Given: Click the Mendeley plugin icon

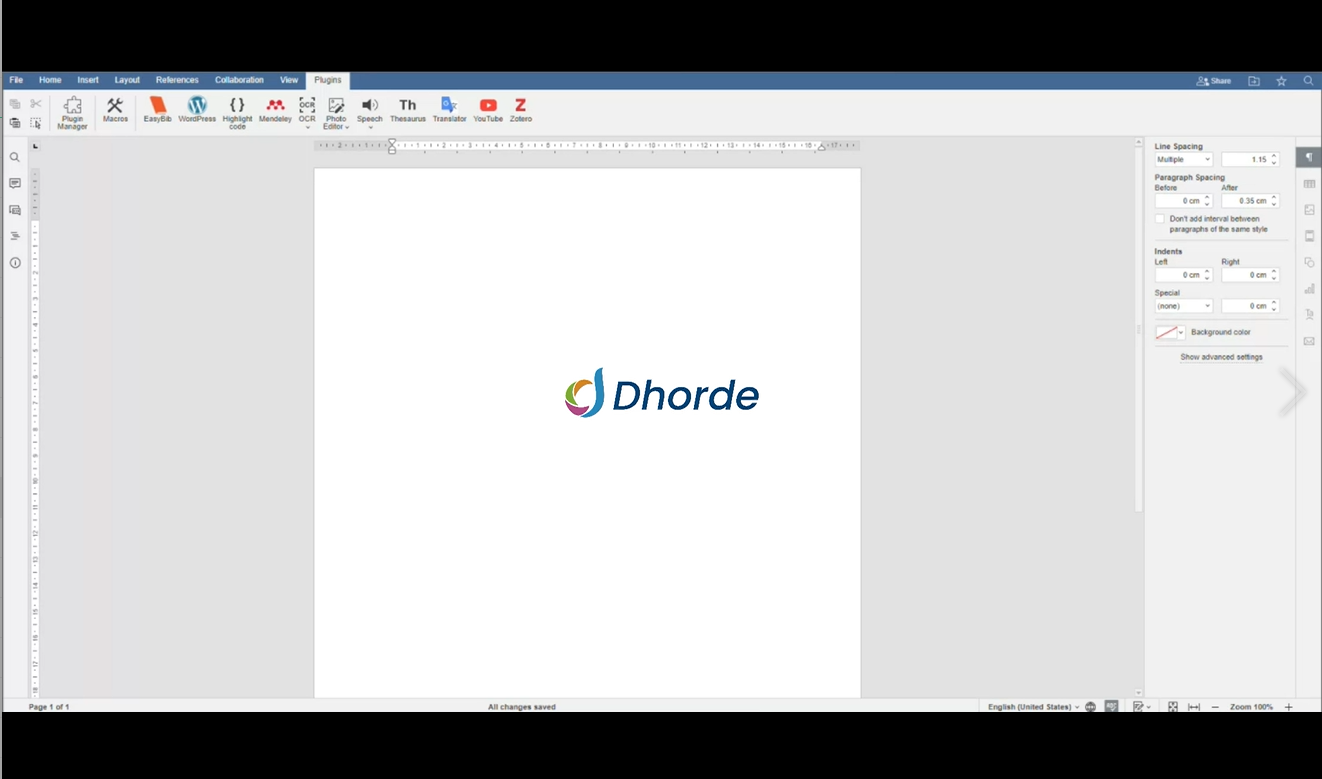Looking at the screenshot, I should 275,109.
